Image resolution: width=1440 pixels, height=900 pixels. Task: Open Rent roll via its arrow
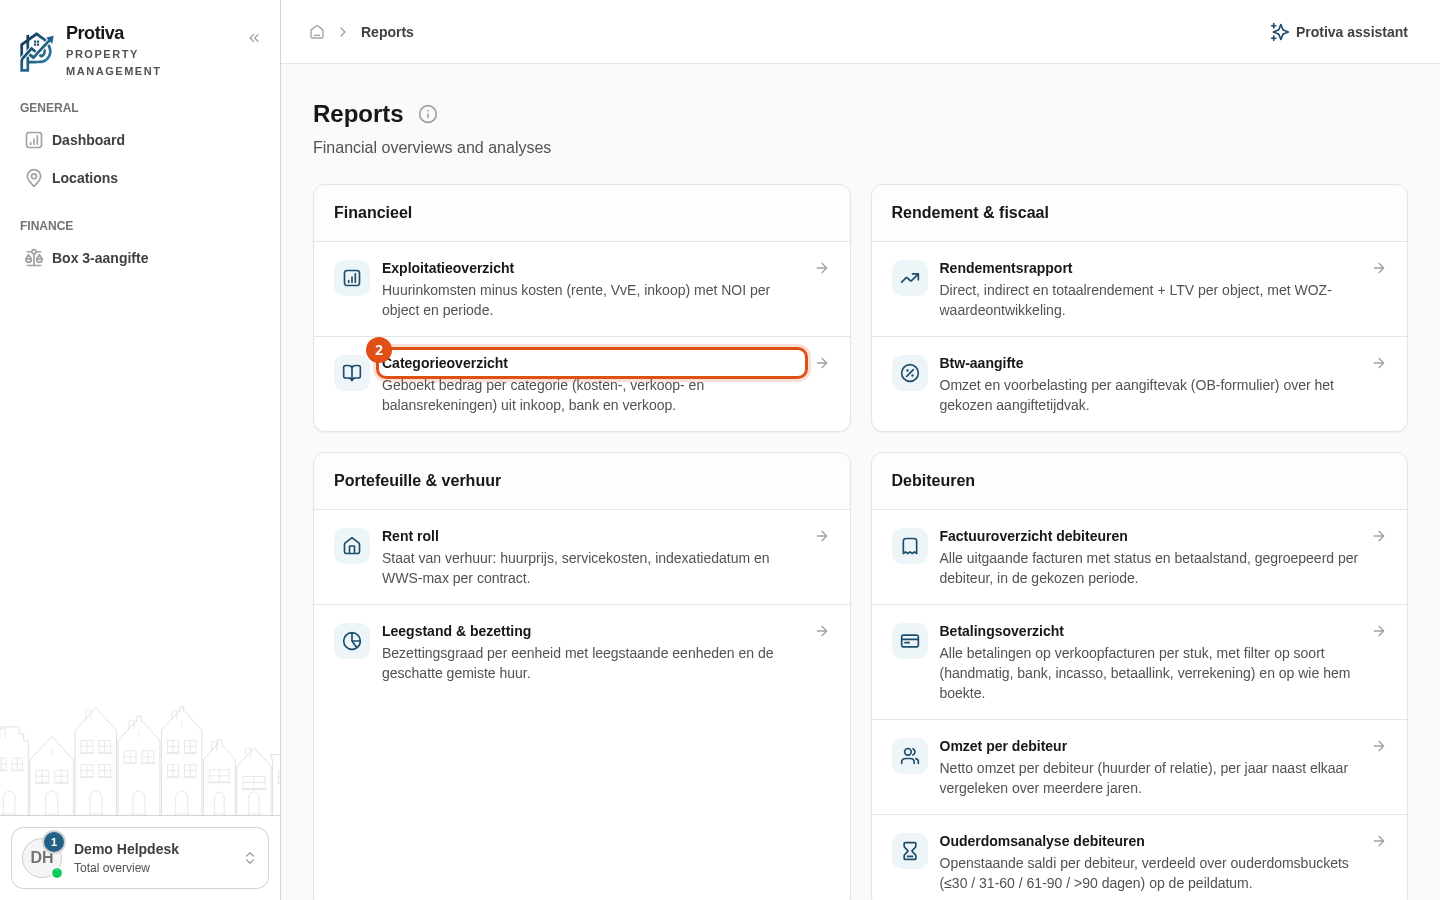[x=822, y=536]
